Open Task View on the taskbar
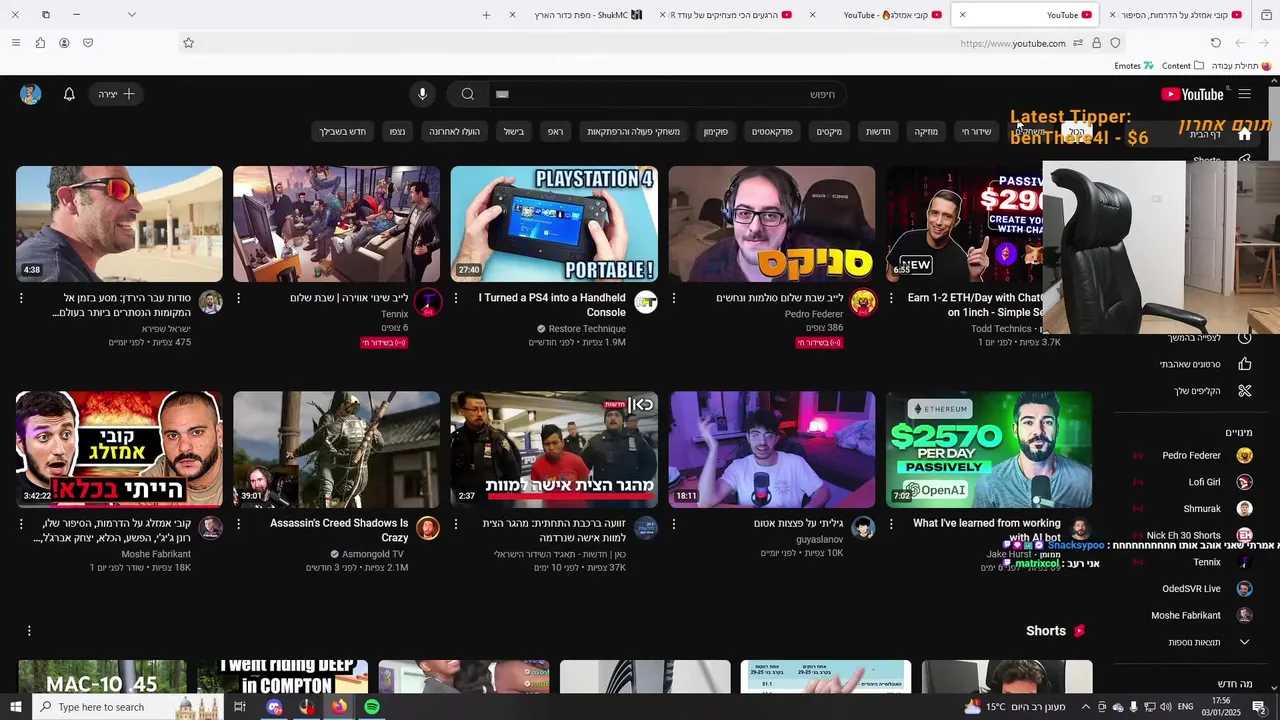 240,707
